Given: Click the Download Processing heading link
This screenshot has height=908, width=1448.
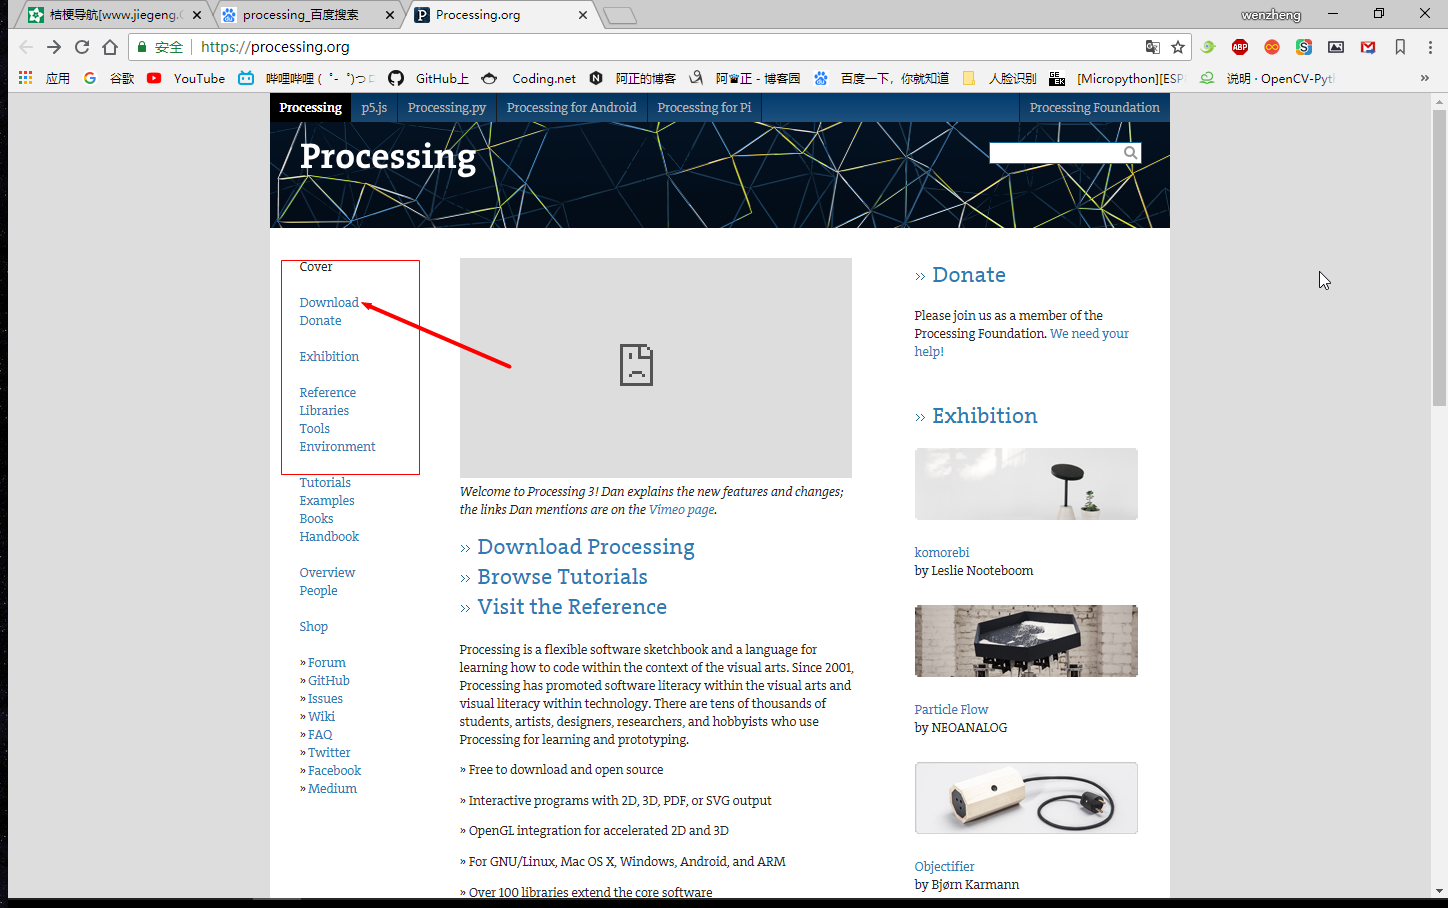Looking at the screenshot, I should click(586, 547).
